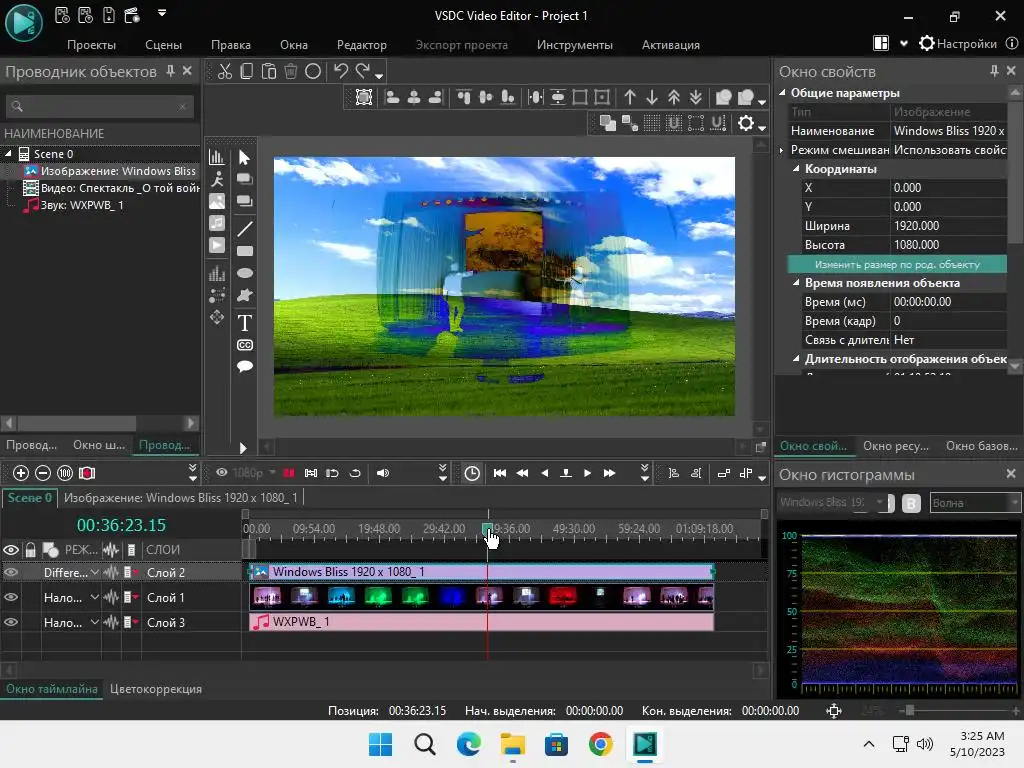
Task: Jump to the beginning of the scene
Action: tap(500, 473)
